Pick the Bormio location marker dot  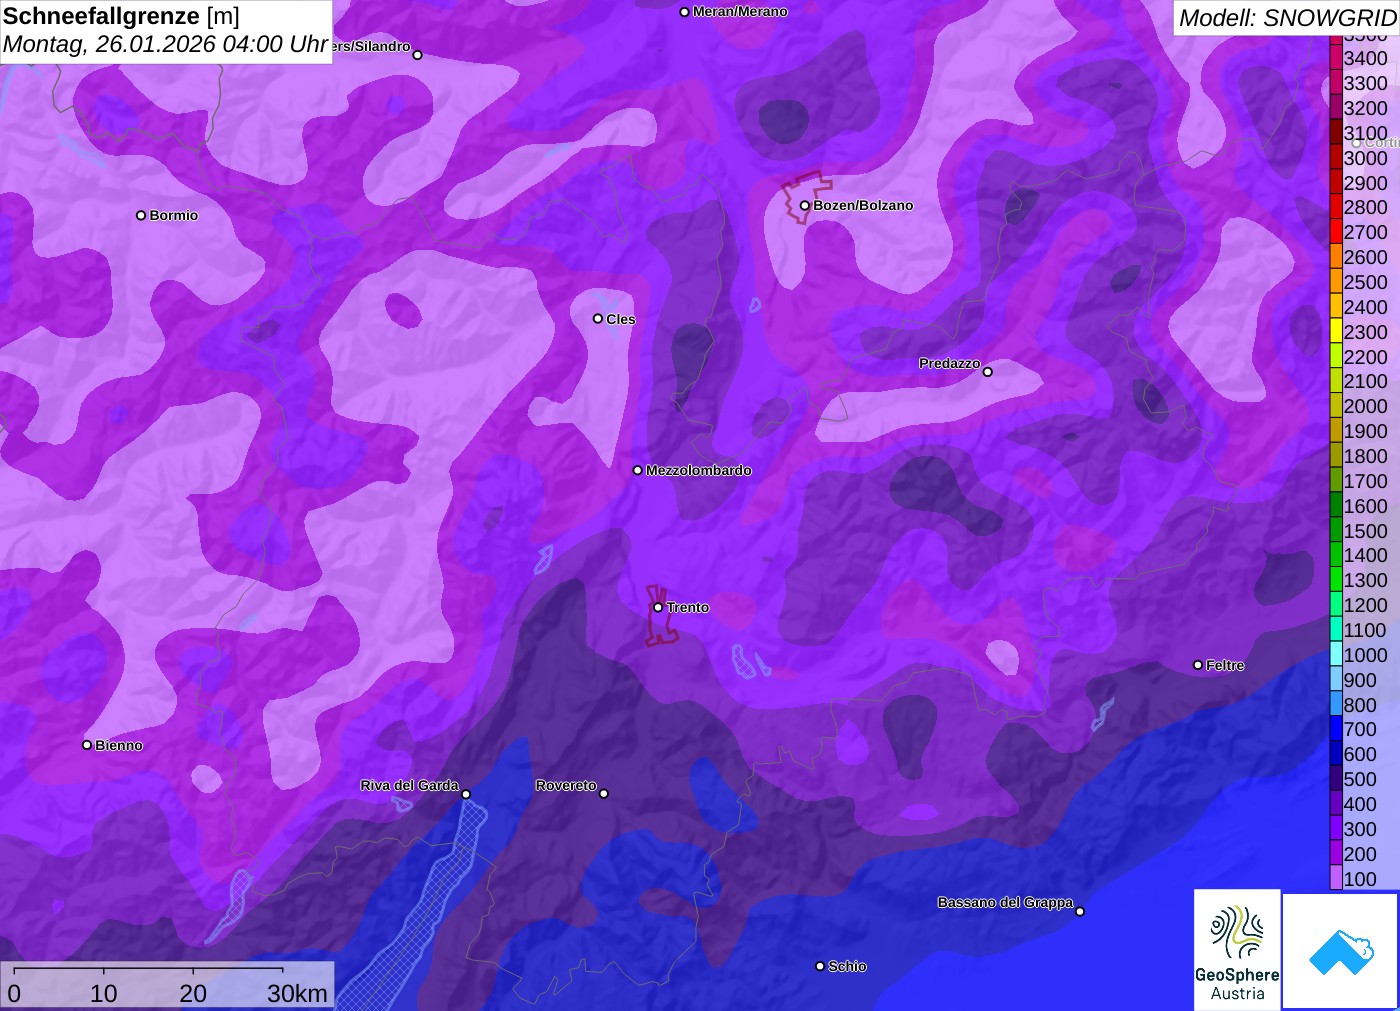[x=141, y=215]
